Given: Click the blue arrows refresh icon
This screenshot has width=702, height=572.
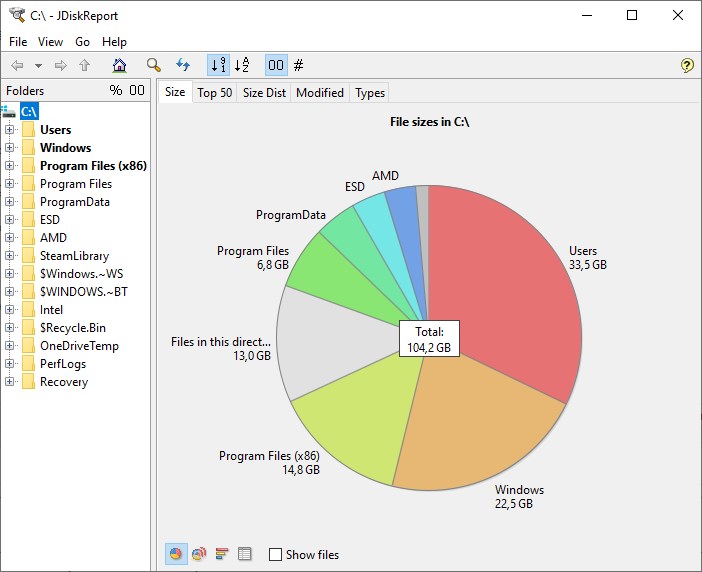Looking at the screenshot, I should click(x=183, y=65).
